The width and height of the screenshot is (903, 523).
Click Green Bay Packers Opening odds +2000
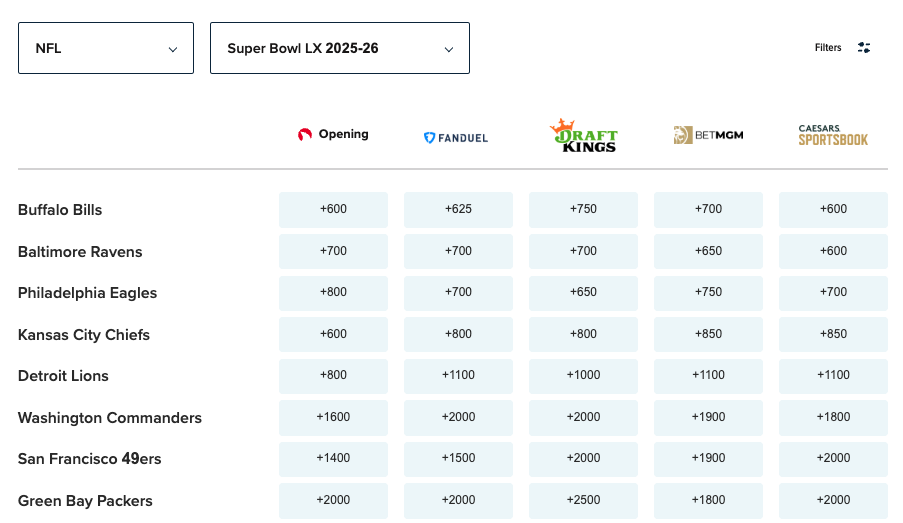333,501
